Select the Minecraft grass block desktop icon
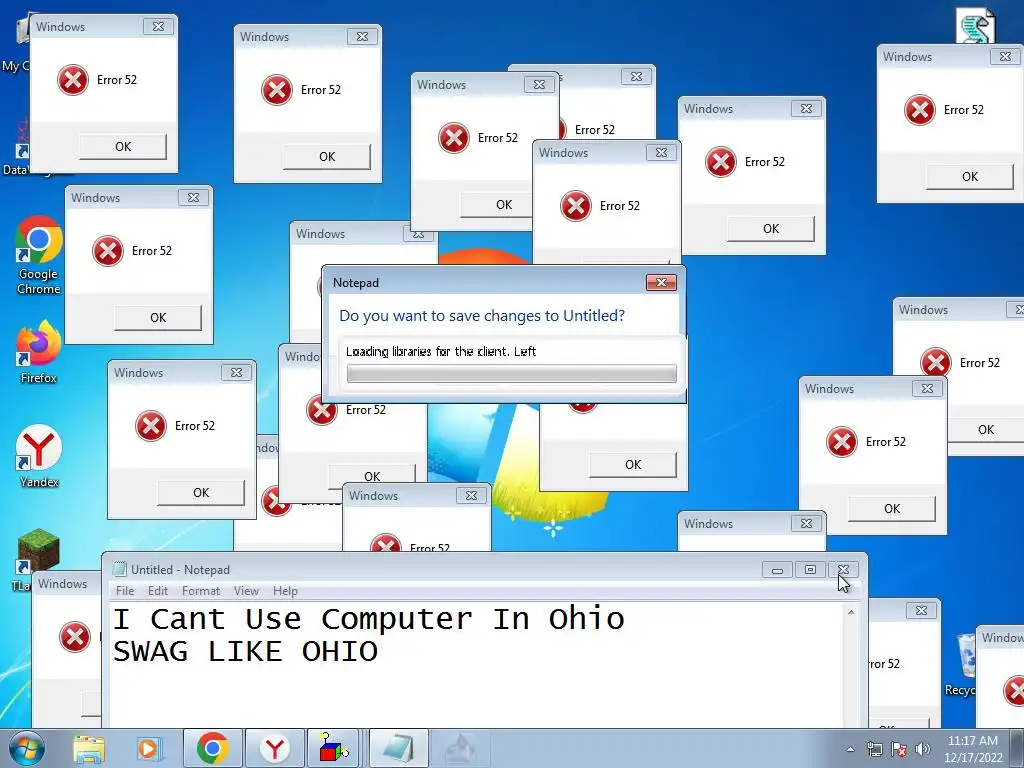 pos(38,552)
